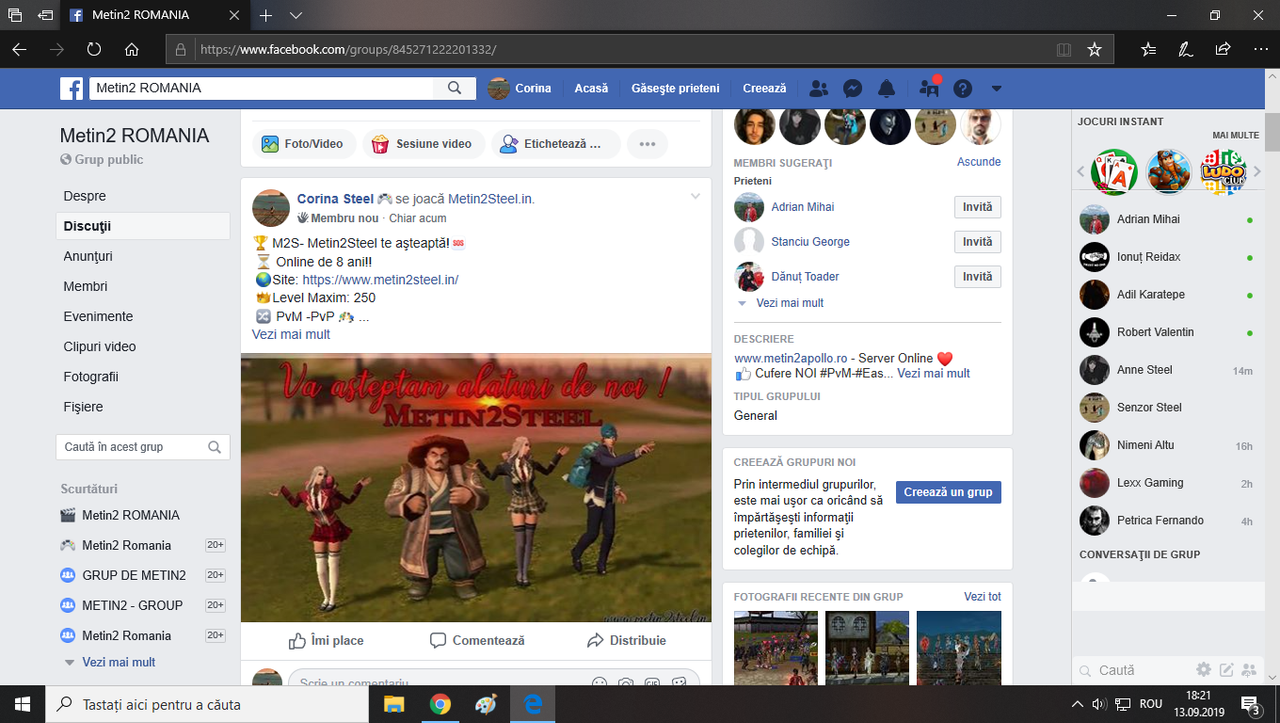
Task: Click the Caută în acest grup search field
Action: click(x=143, y=447)
